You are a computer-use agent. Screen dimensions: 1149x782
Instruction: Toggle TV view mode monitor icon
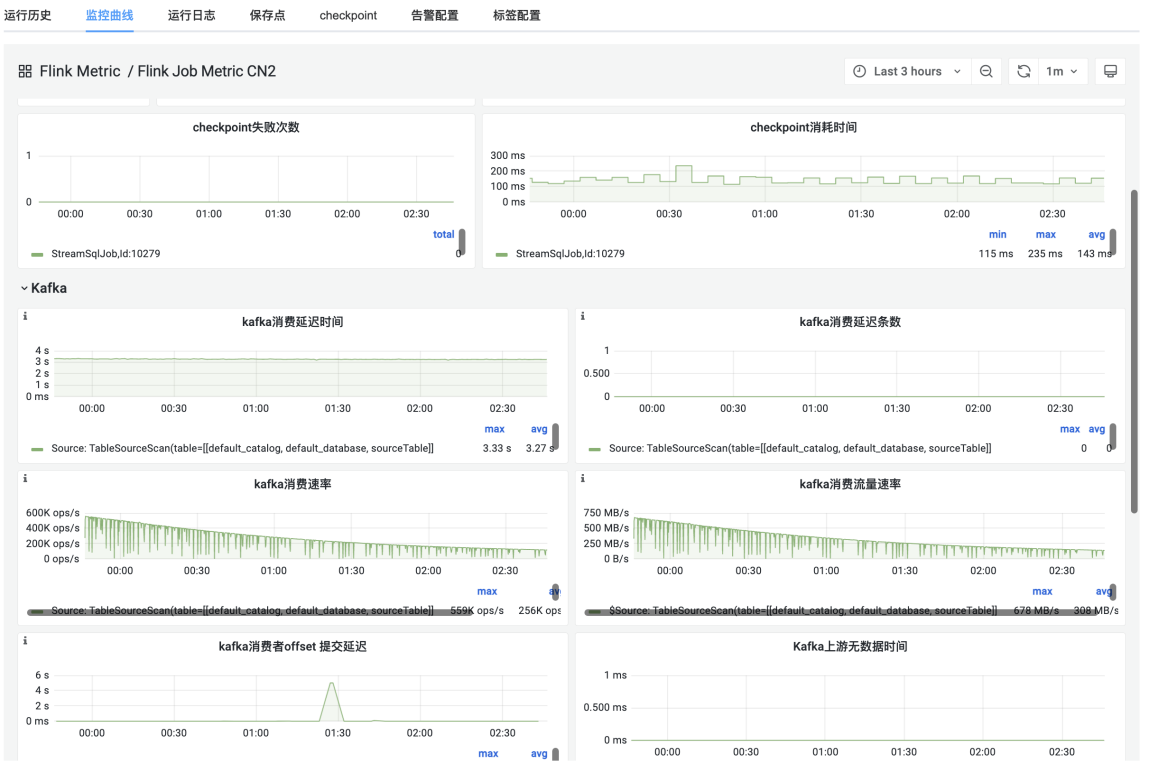pos(1110,71)
